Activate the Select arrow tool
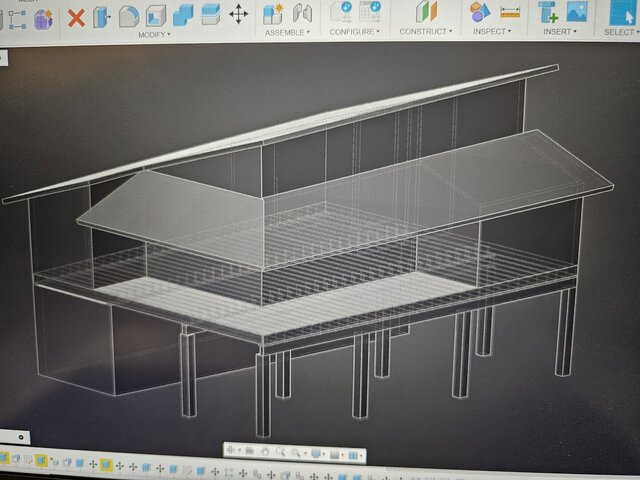 pyautogui.click(x=622, y=13)
